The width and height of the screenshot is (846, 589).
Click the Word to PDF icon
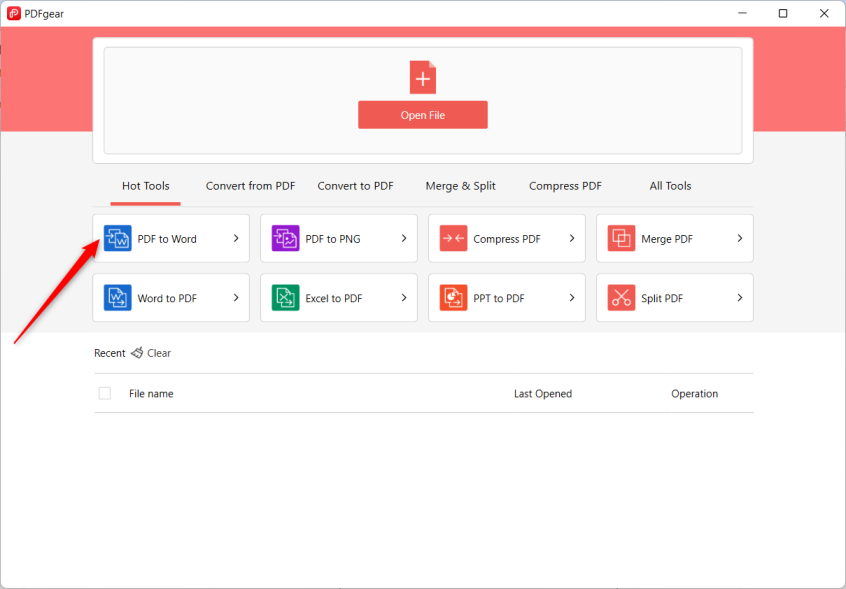click(x=117, y=298)
